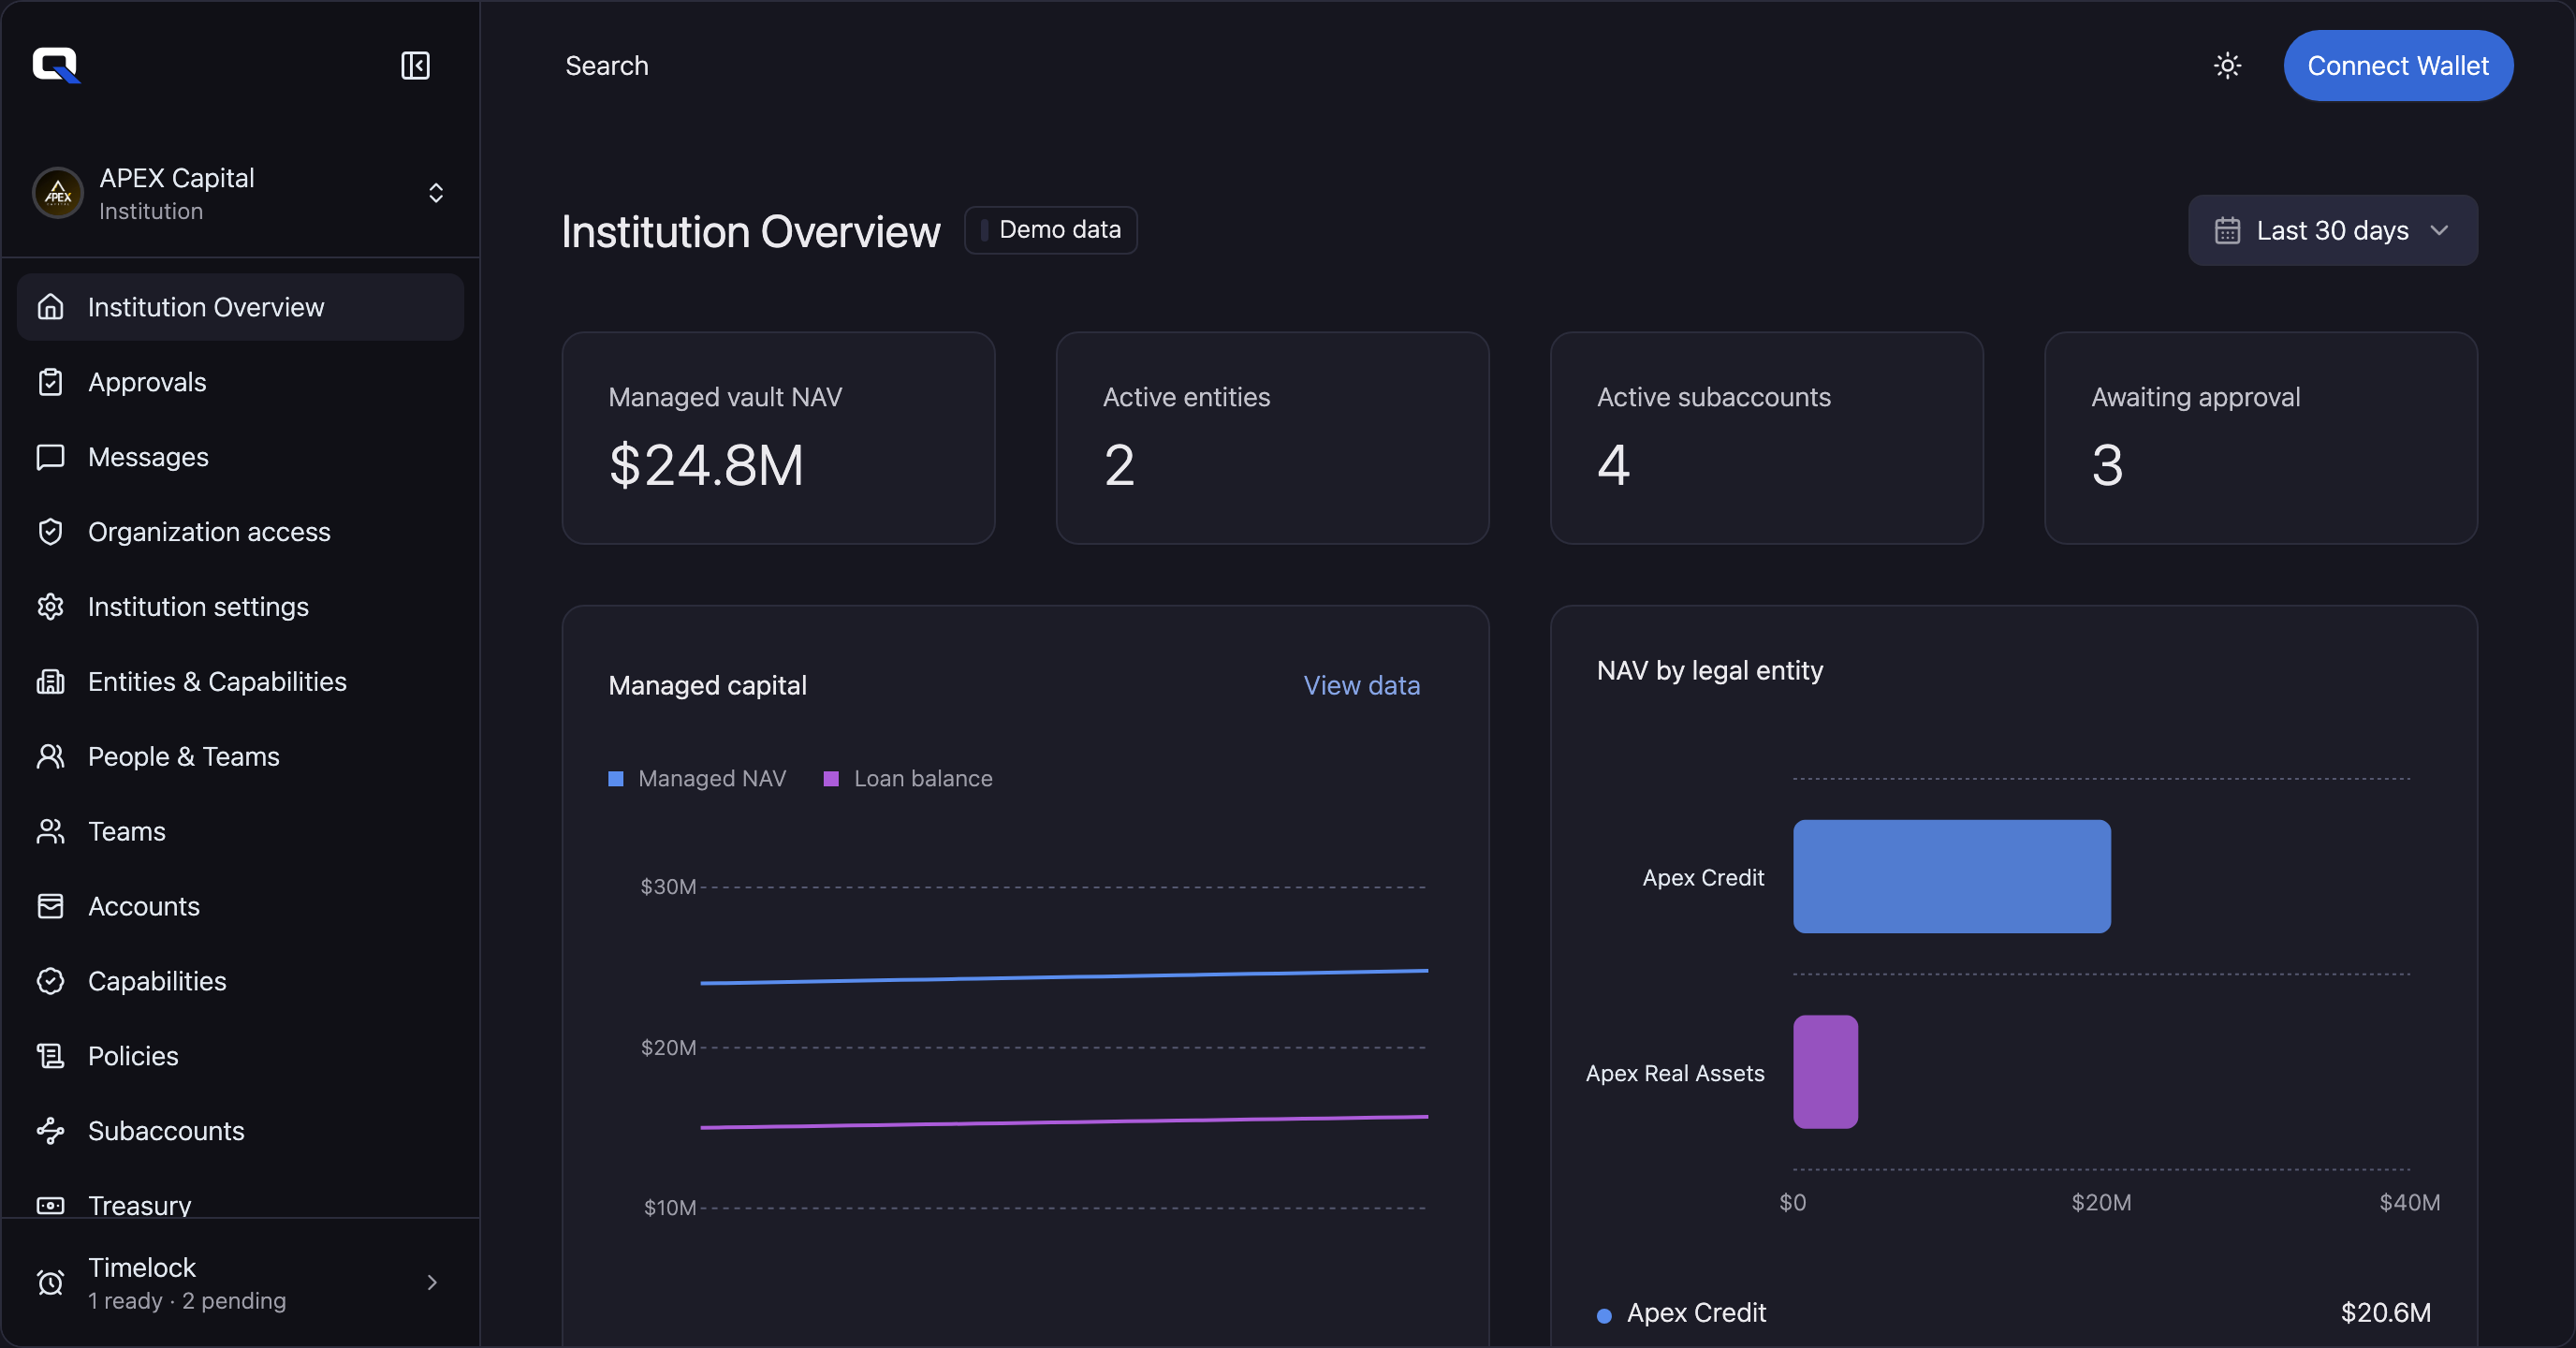The image size is (2576, 1348).
Task: Click the Connect Wallet button
Action: 2397,66
